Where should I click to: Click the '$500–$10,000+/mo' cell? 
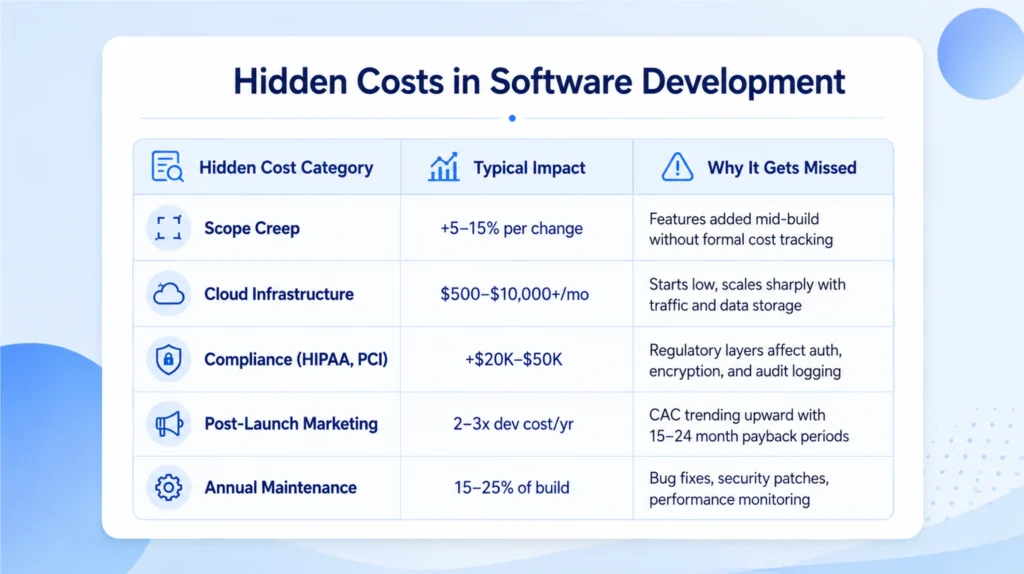click(515, 294)
